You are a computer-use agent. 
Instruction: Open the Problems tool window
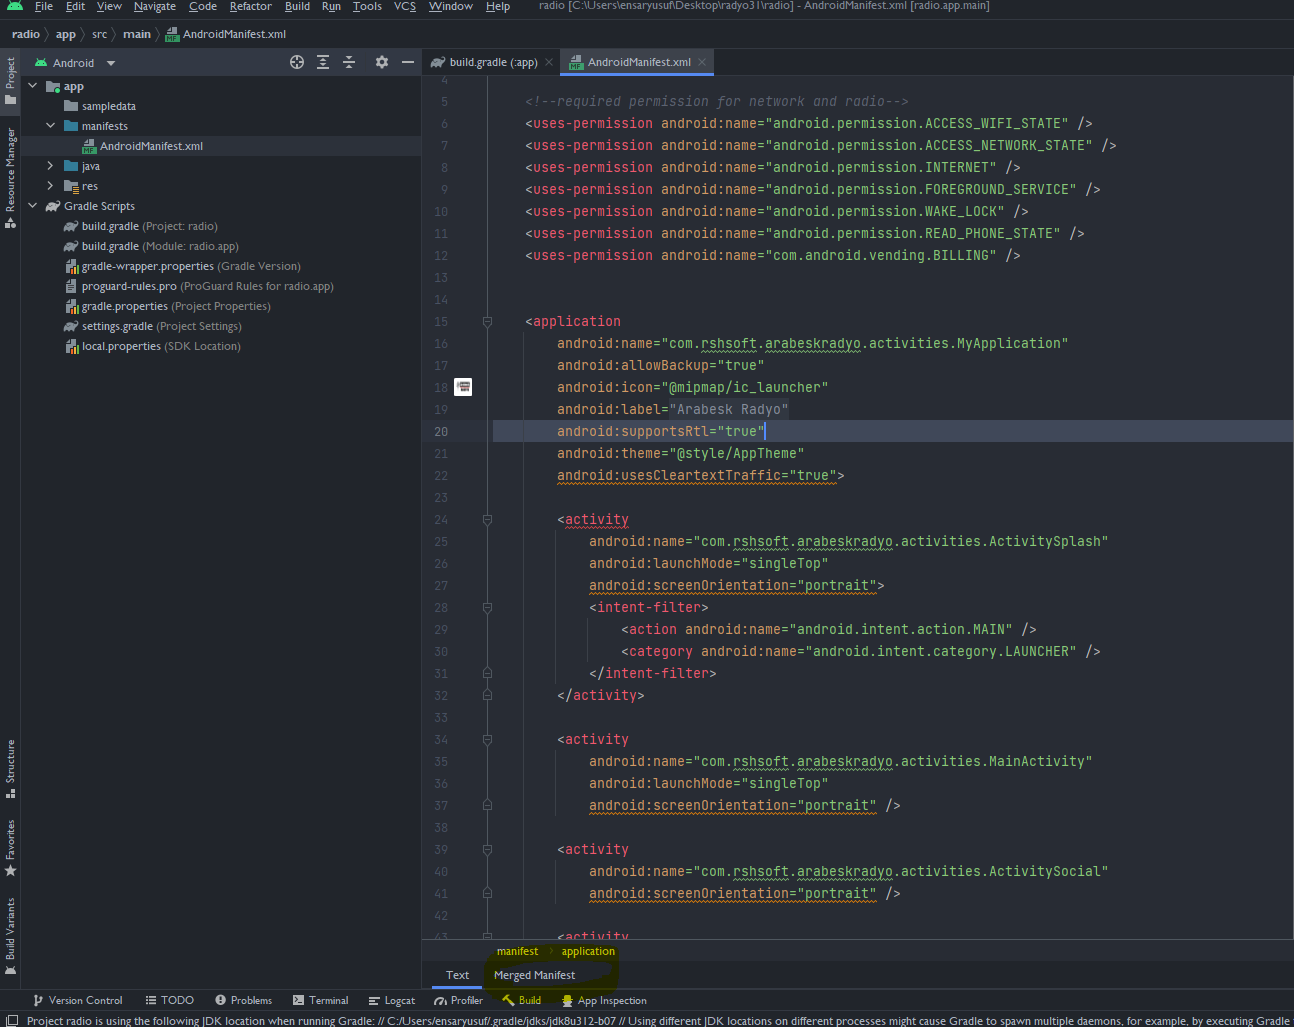point(243,1000)
